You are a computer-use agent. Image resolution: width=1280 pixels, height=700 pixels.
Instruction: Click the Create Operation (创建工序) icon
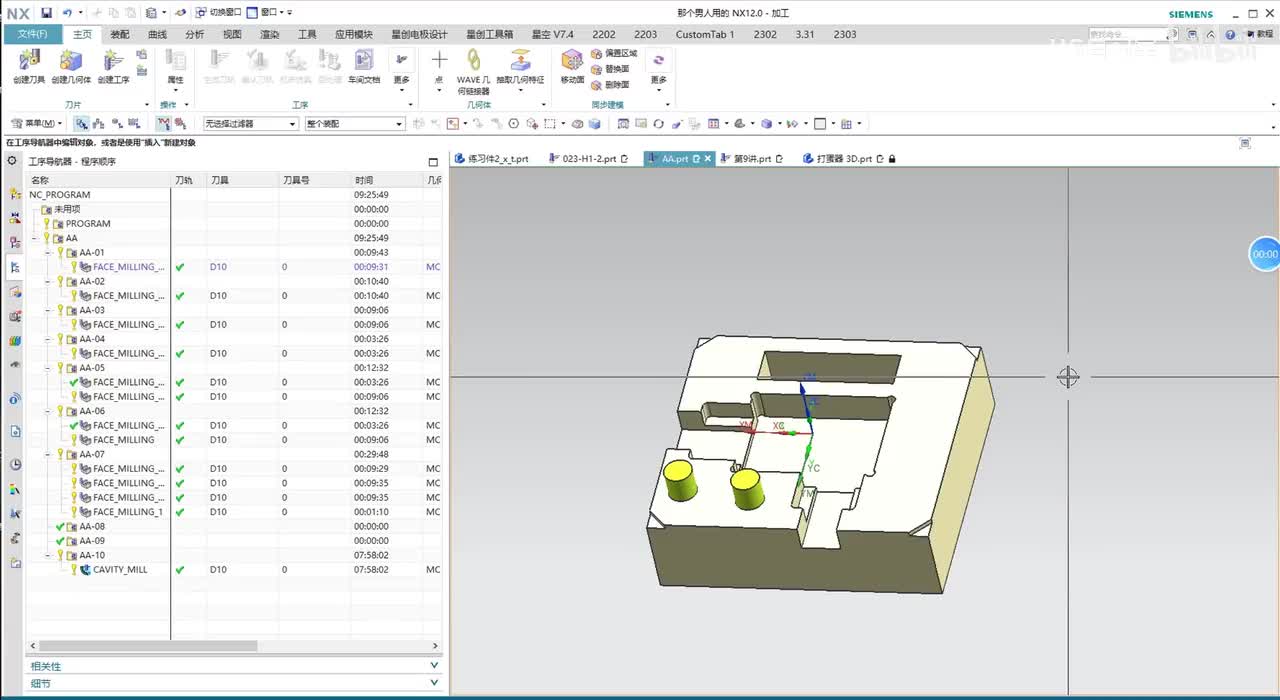[x=113, y=63]
